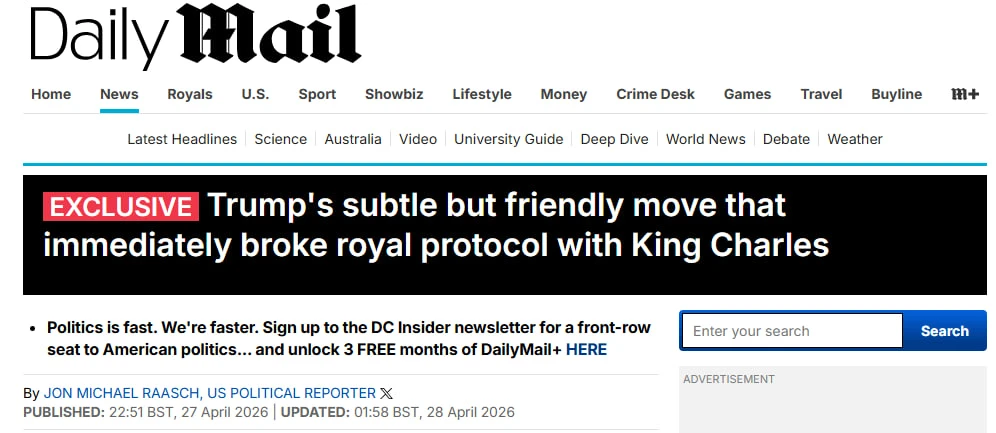996x433 pixels.
Task: Check the Weather link
Action: coord(854,139)
